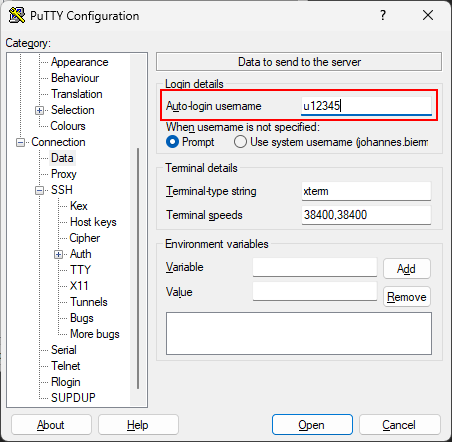Open the Telnet category
This screenshot has height=442, width=452.
click(66, 366)
